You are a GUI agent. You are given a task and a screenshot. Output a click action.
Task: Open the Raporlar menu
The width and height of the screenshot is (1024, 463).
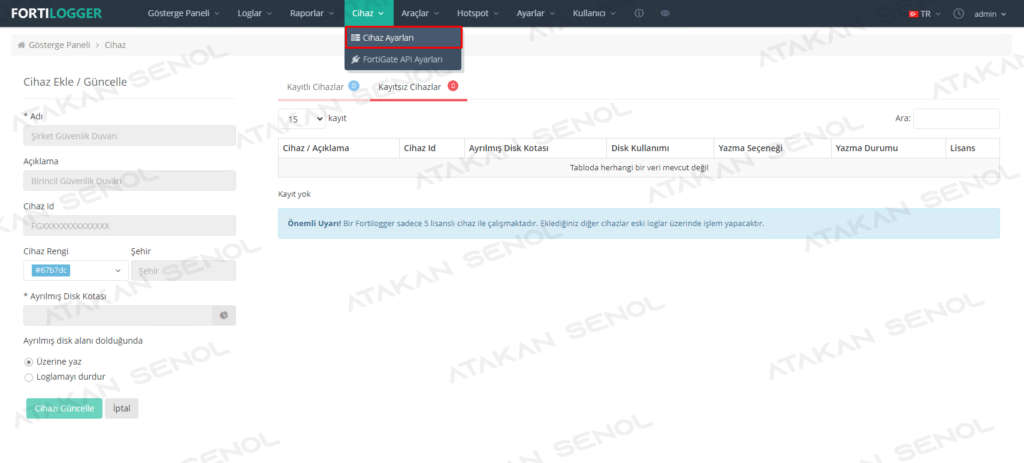[x=312, y=13]
